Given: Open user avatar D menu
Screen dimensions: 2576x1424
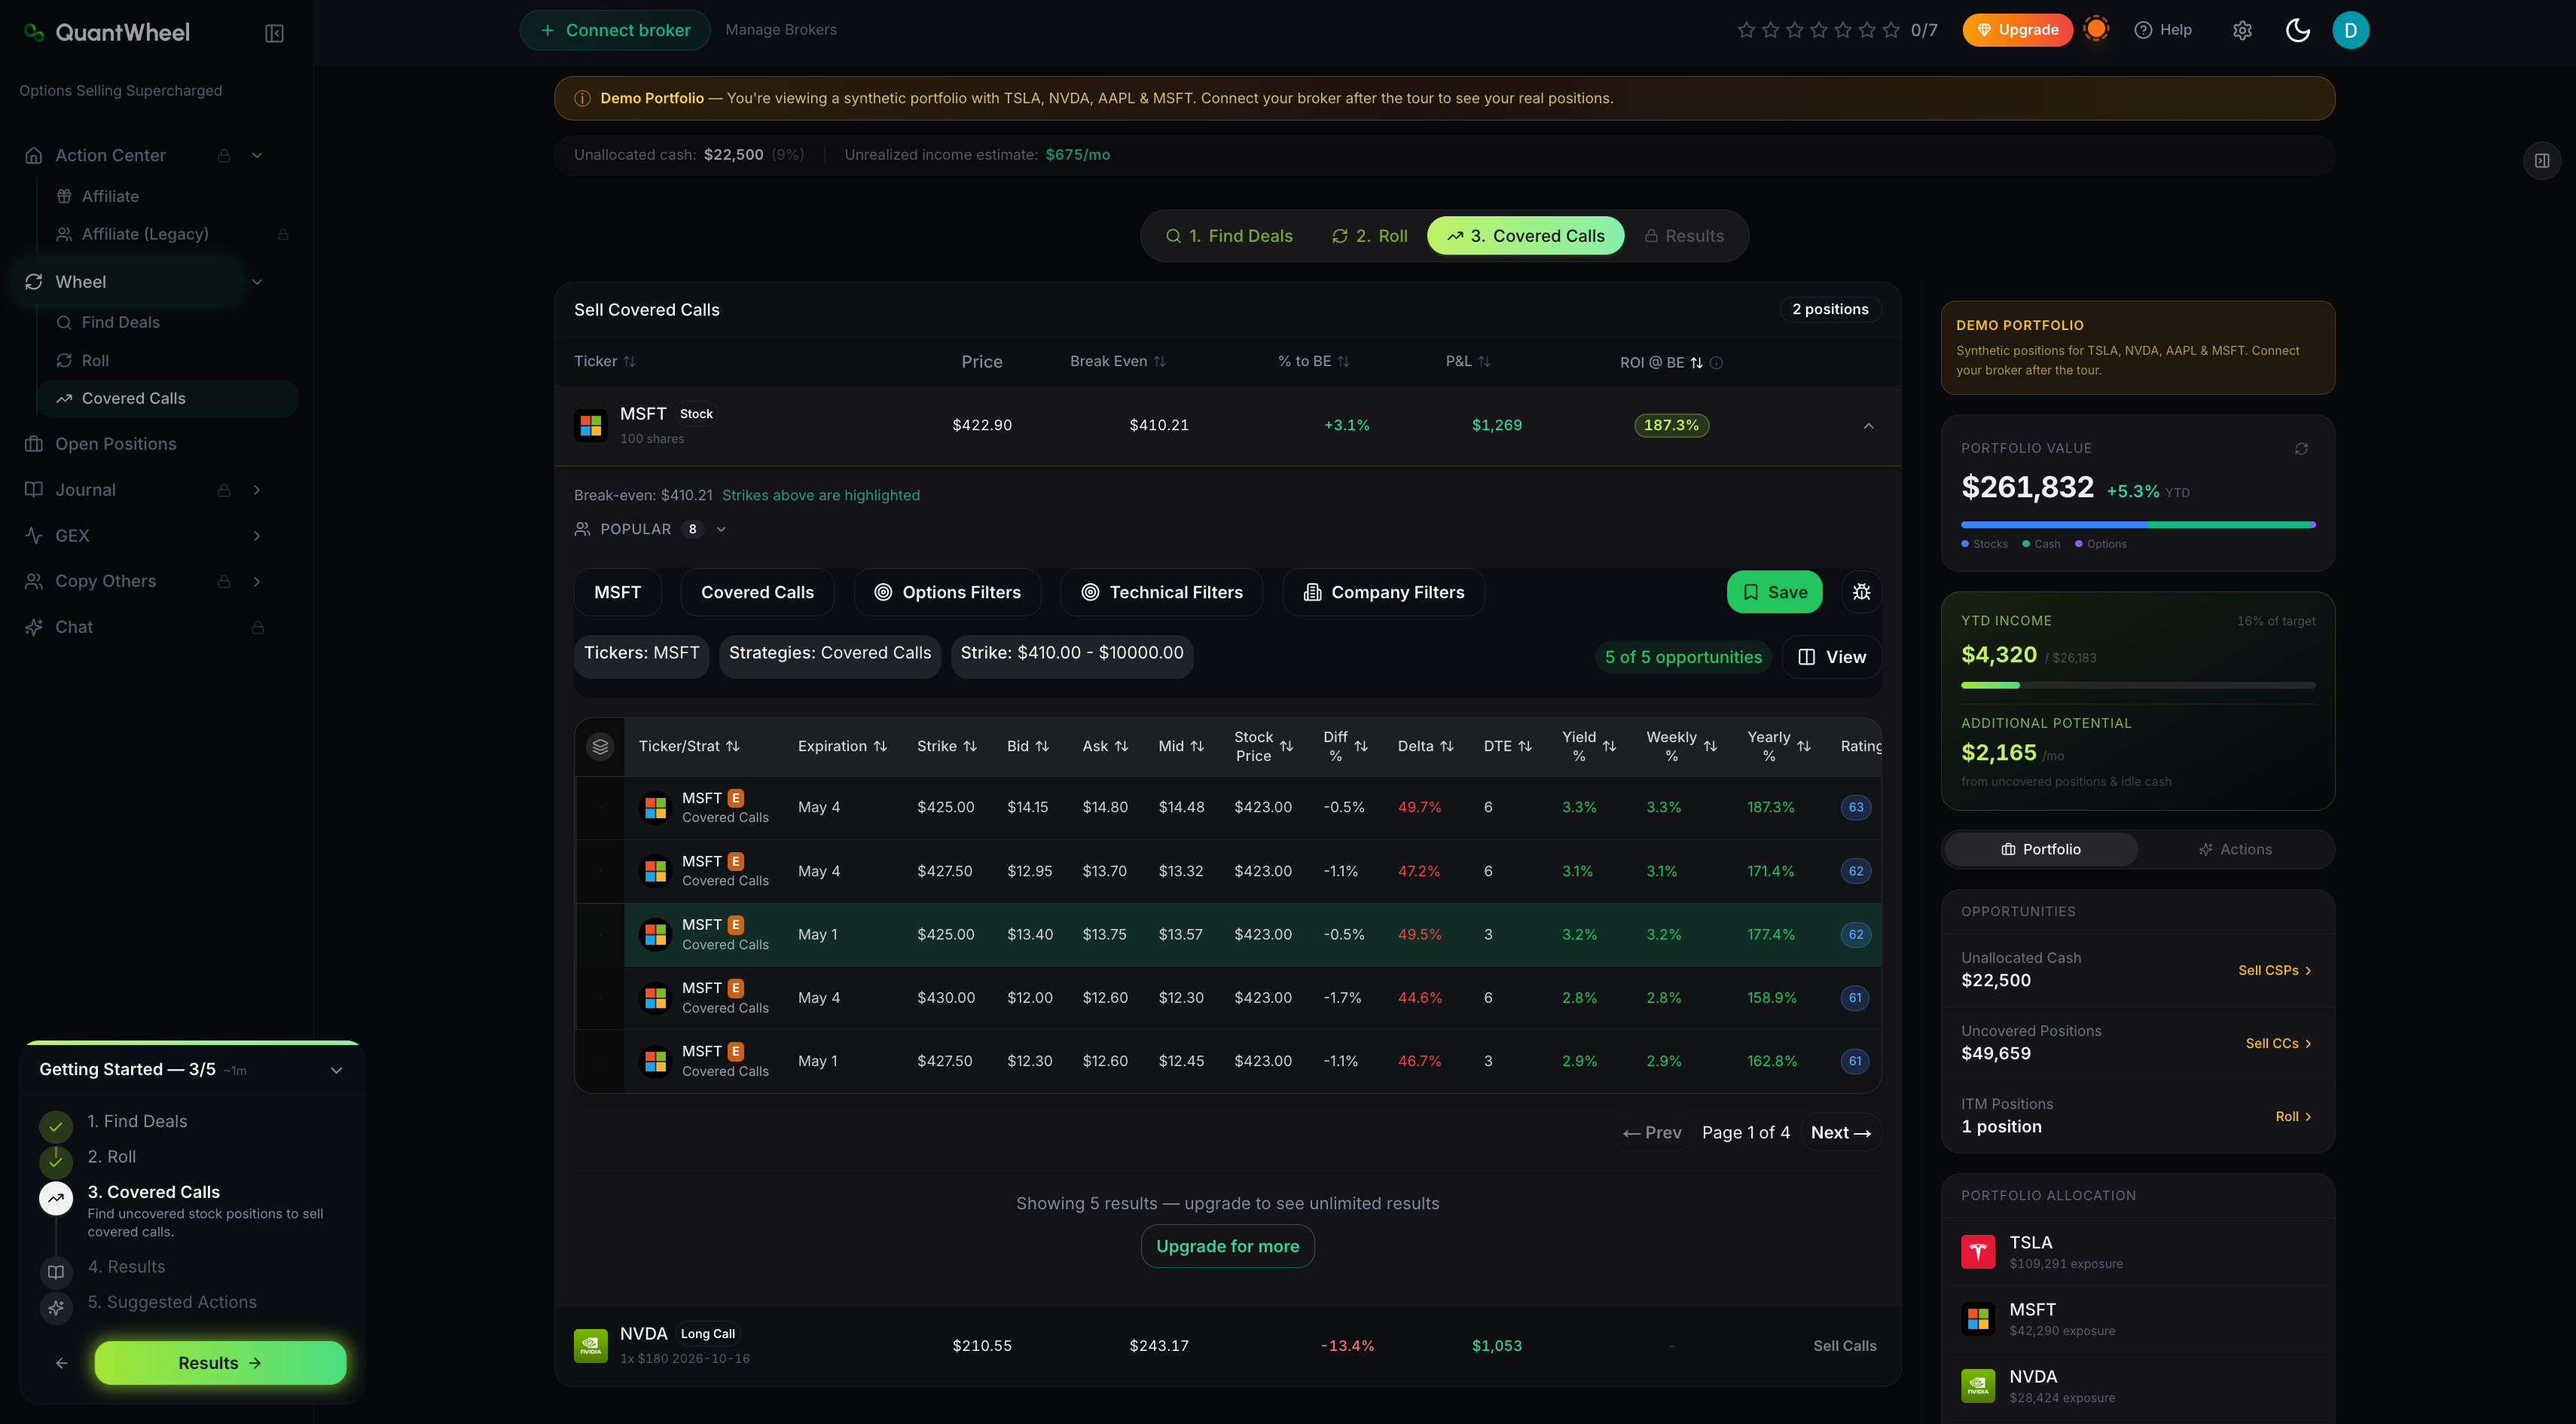Looking at the screenshot, I should pos(2350,30).
